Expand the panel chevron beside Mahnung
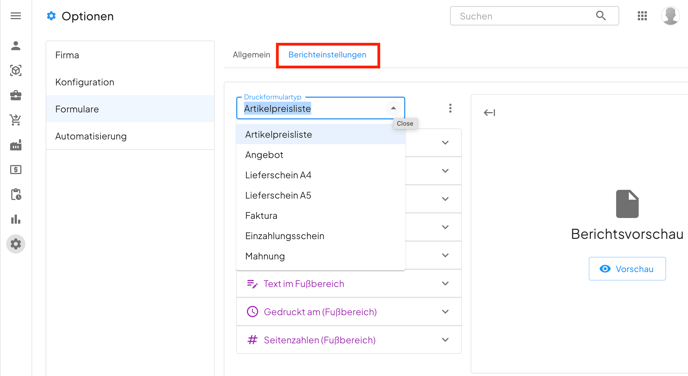This screenshot has width=688, height=376. pyautogui.click(x=445, y=255)
